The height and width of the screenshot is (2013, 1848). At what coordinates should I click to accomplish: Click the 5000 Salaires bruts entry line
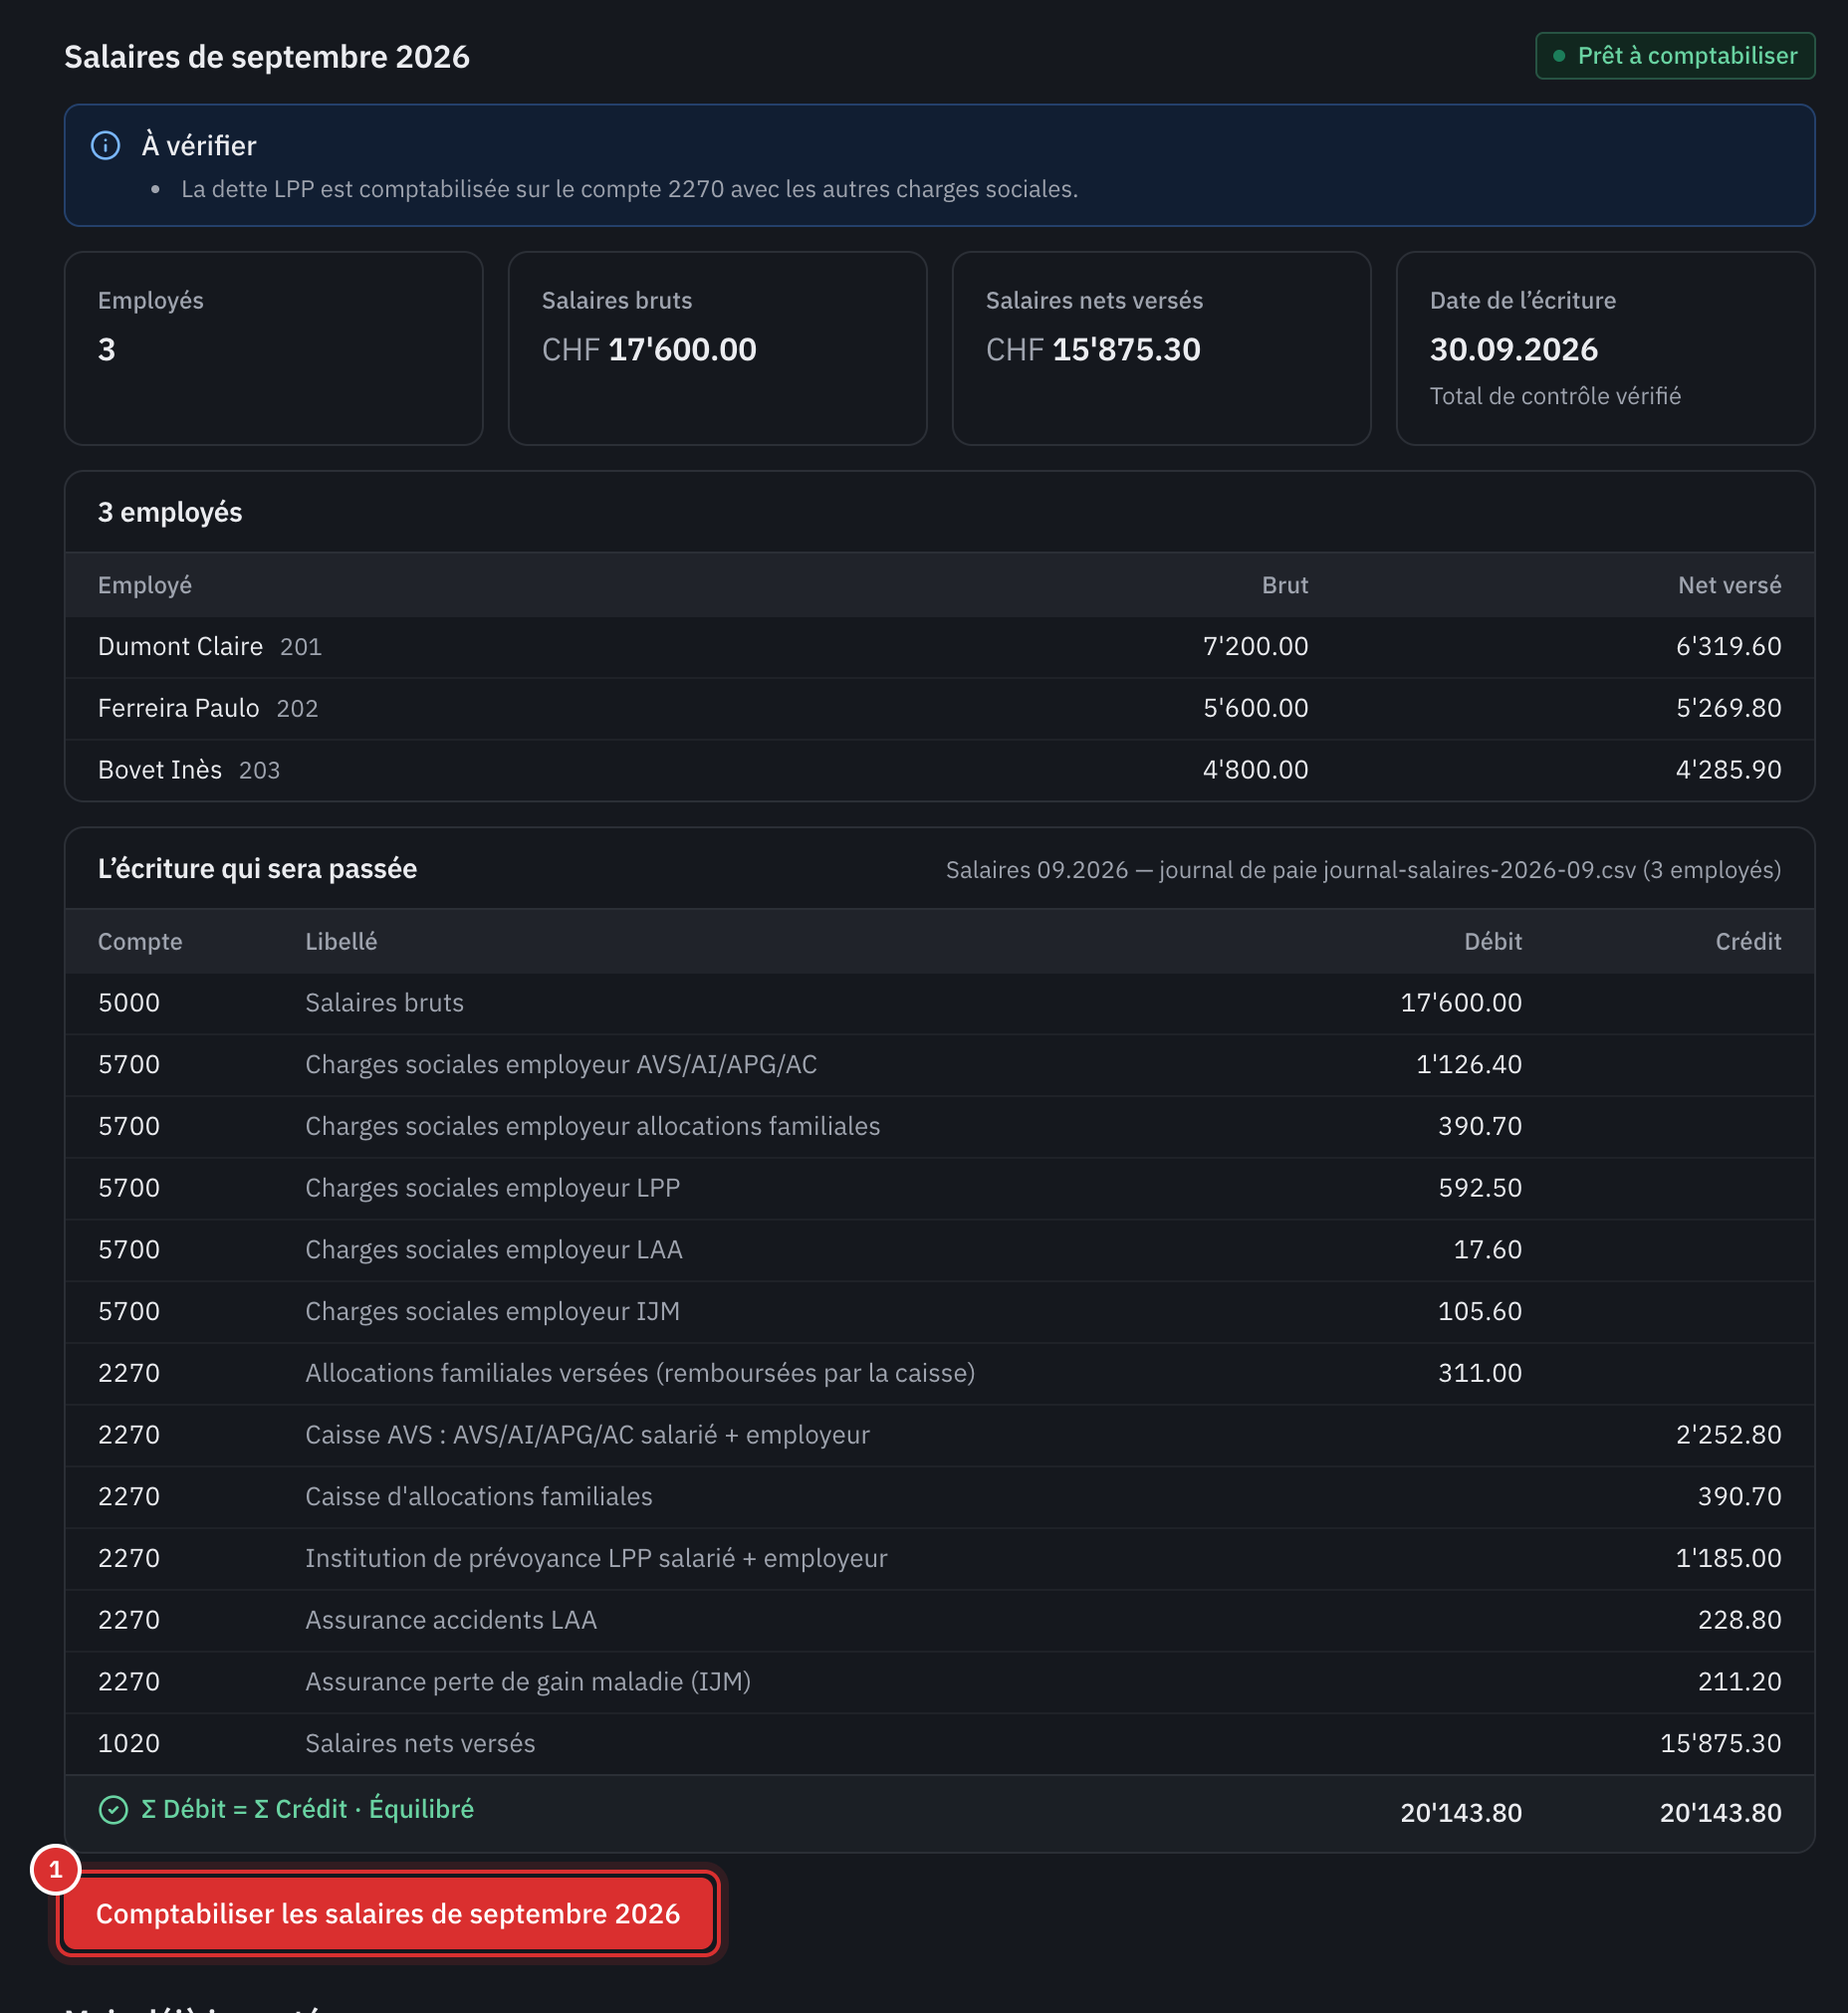pyautogui.click(x=939, y=1003)
